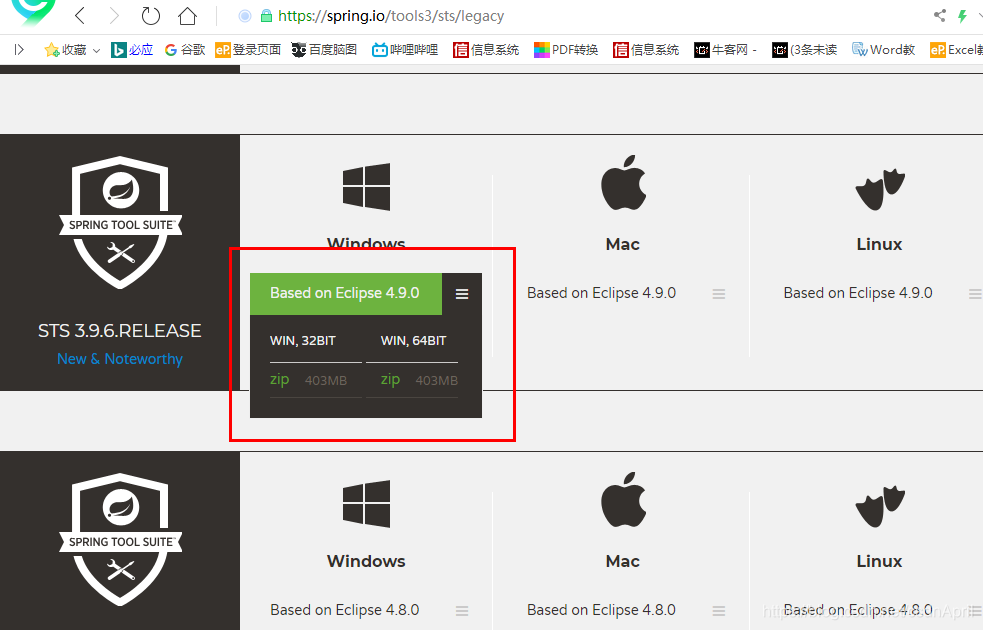
Task: Click the Windows logo for Eclipse 4.9.0
Action: 366,187
